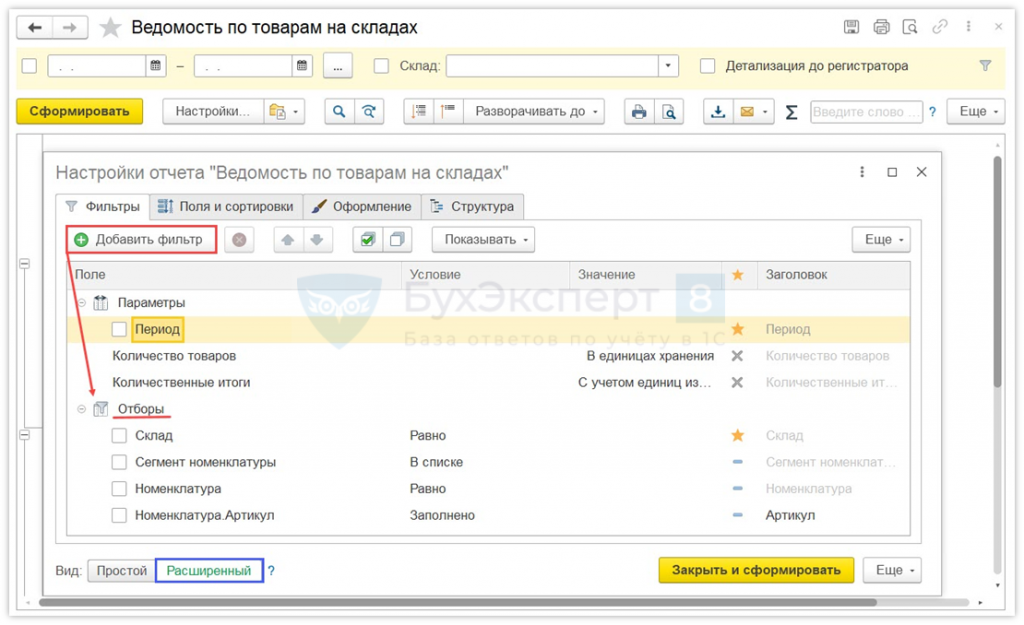Send report by email envelope icon
This screenshot has height=625, width=1024.
[747, 112]
